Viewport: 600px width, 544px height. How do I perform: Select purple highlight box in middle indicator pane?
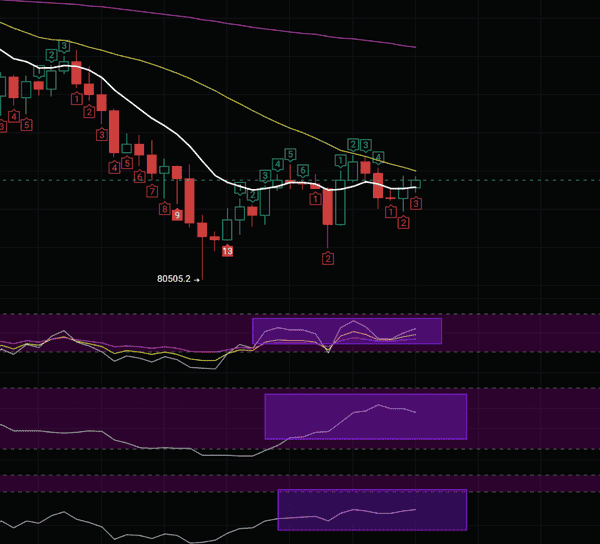pos(365,416)
